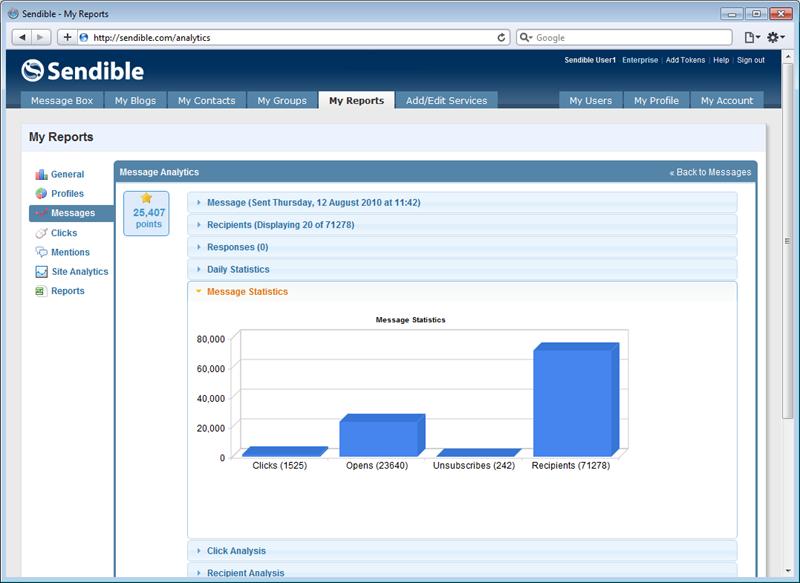Expand the Recipient Analysis section
Screen dimensions: 800x583
click(x=462, y=571)
